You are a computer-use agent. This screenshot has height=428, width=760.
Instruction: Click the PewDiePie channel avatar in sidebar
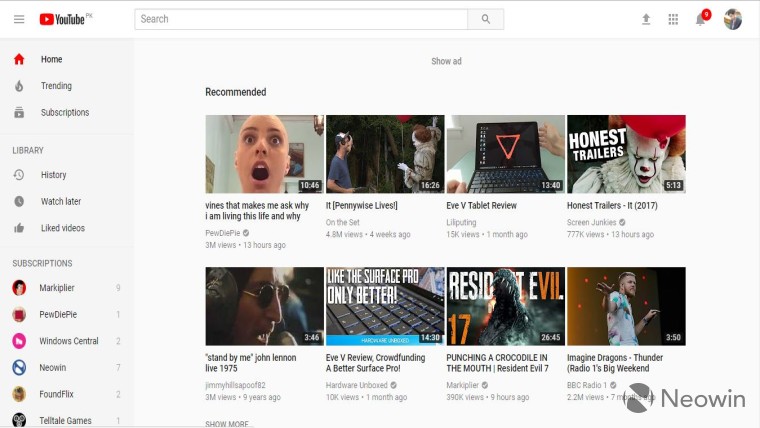(x=19, y=315)
